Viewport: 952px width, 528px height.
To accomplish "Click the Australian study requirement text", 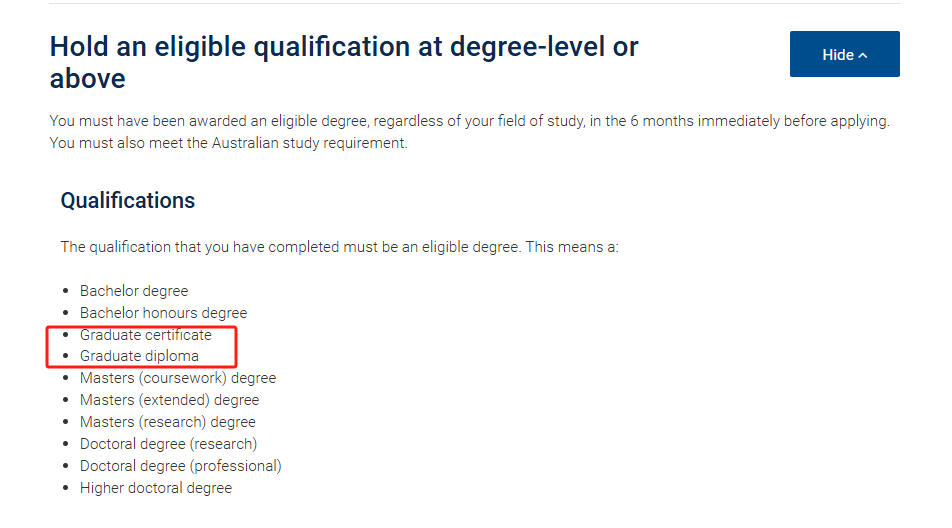I will (308, 143).
